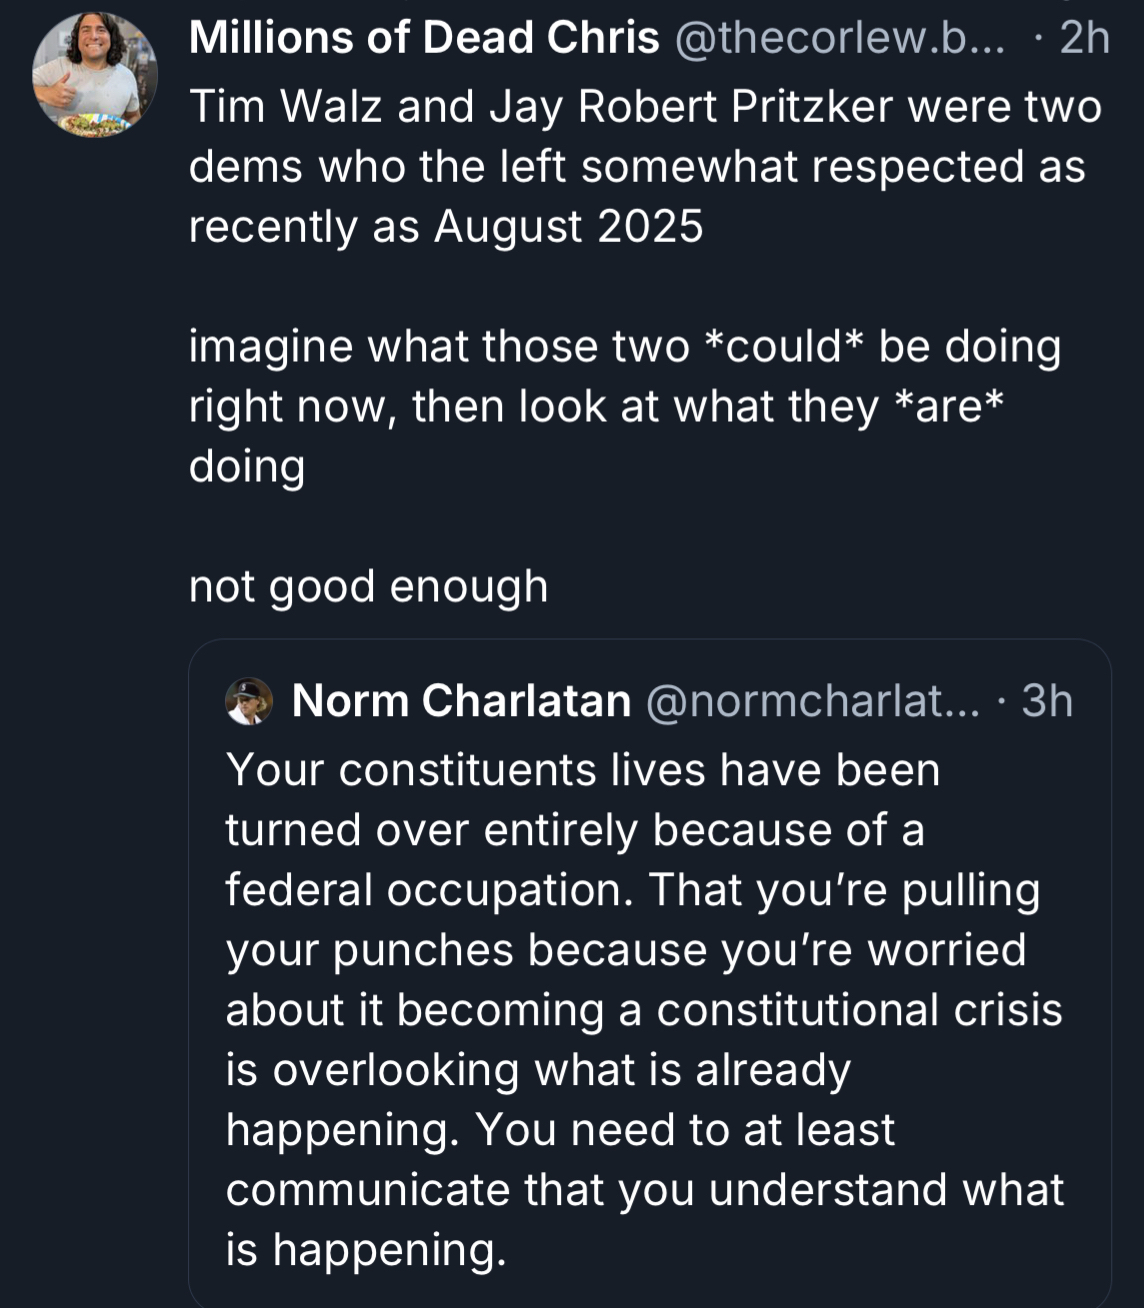Click the "federal occupation" line in quoted post
The image size is (1144, 1308).
click(x=632, y=890)
